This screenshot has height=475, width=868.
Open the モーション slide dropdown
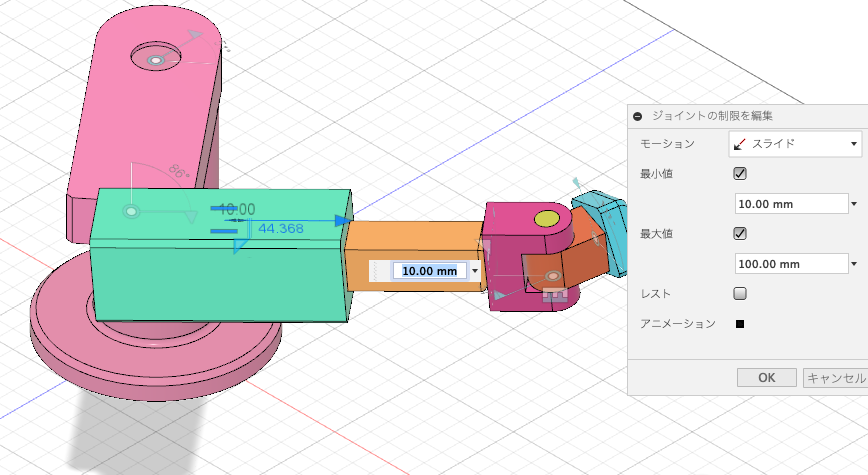(795, 144)
